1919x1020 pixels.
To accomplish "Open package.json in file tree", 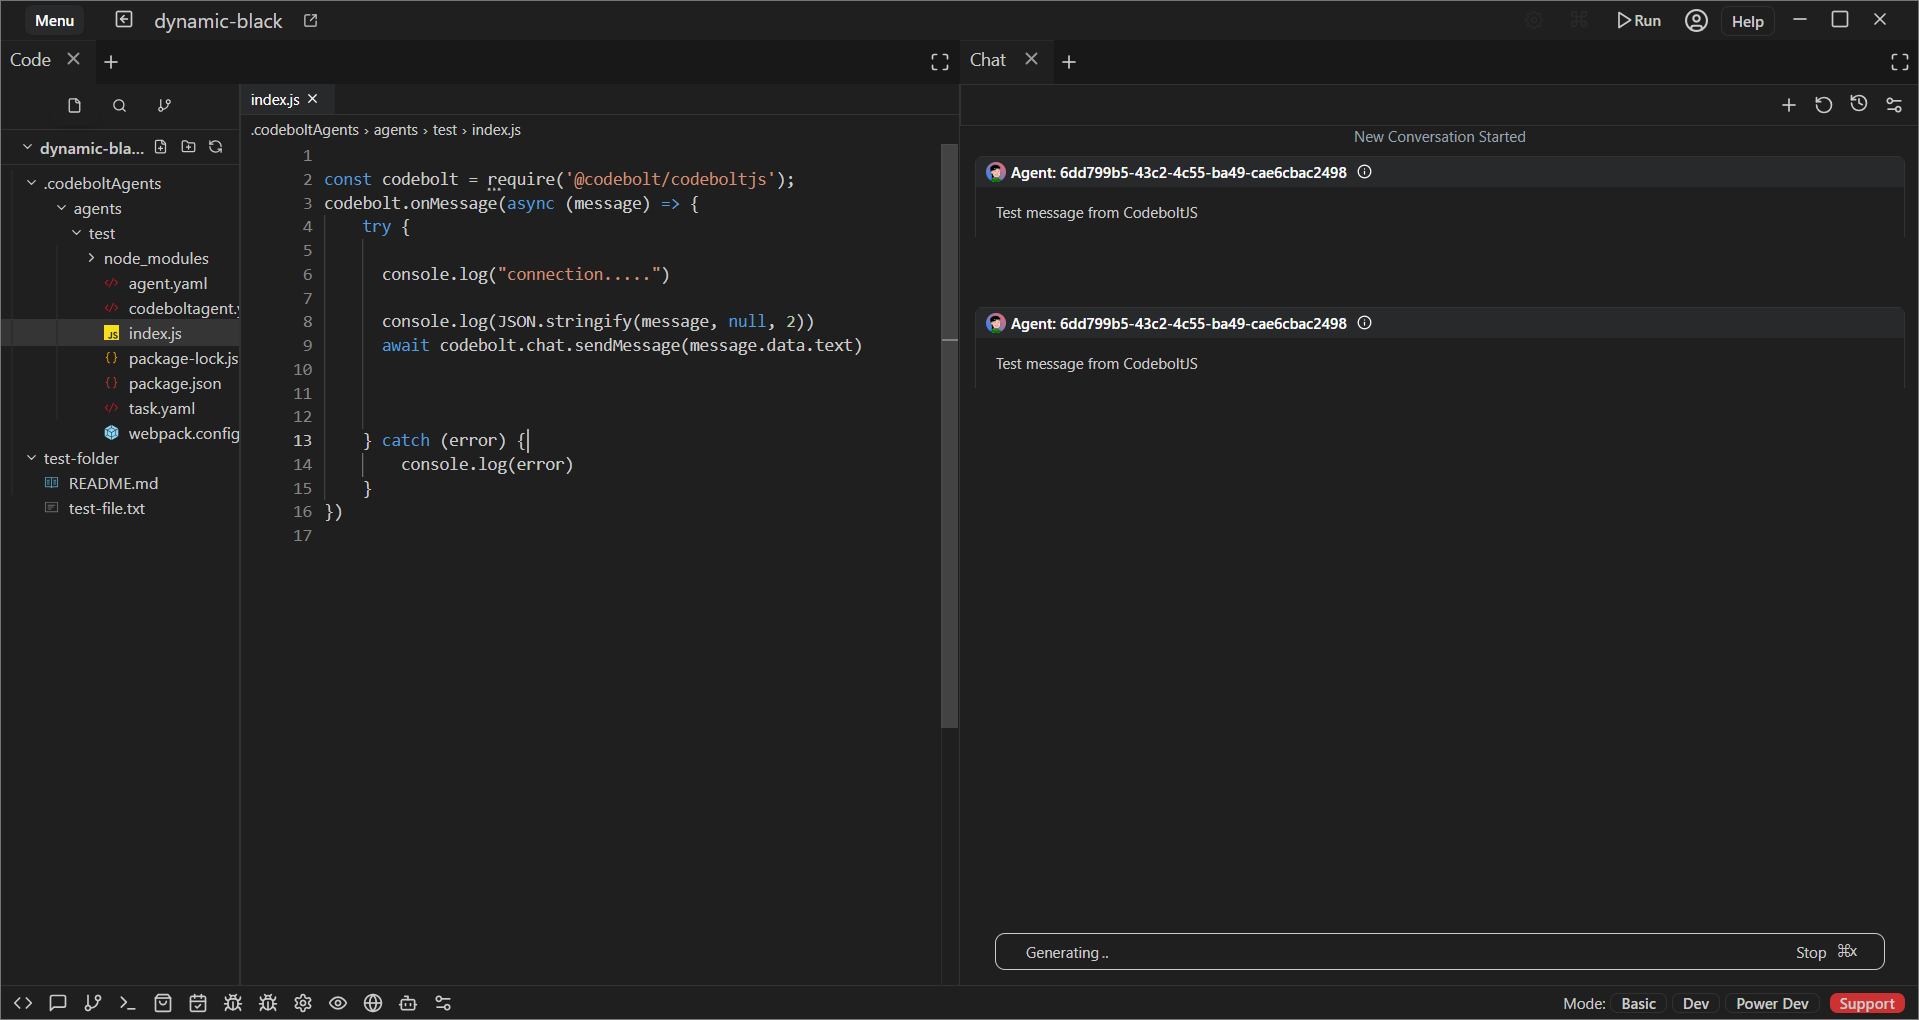I will click(x=175, y=383).
